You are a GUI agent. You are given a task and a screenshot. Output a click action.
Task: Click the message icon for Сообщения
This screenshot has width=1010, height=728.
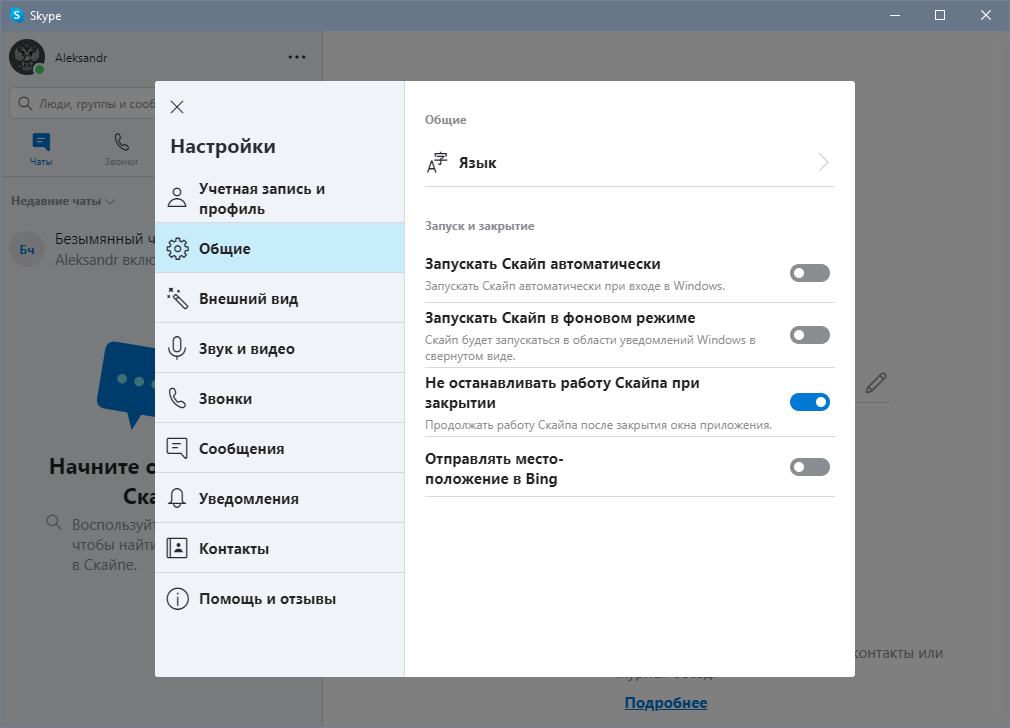point(177,449)
